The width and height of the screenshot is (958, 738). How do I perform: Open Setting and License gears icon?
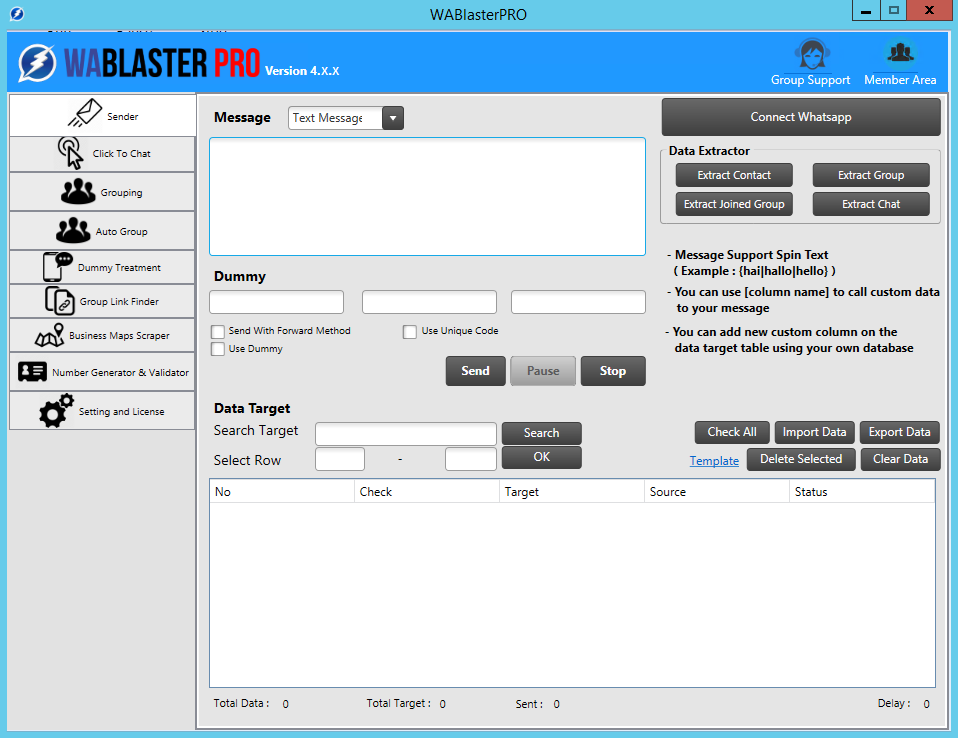click(x=56, y=411)
